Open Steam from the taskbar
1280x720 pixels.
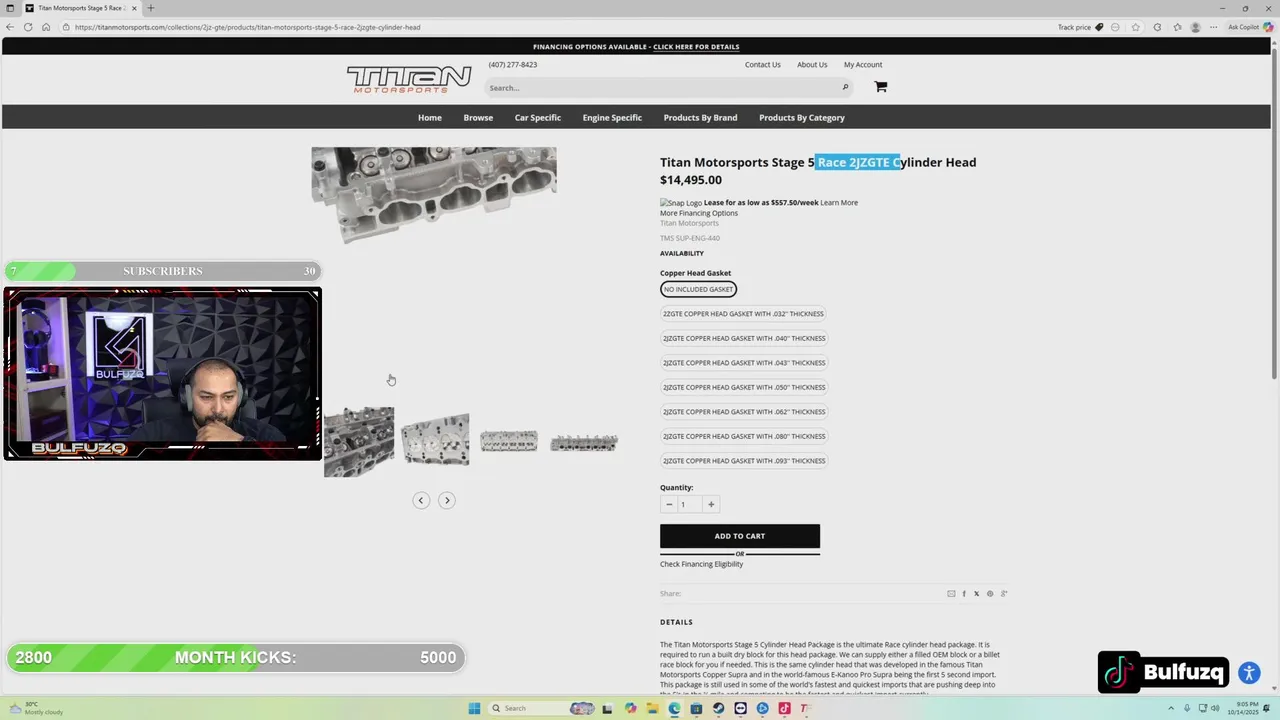click(718, 708)
